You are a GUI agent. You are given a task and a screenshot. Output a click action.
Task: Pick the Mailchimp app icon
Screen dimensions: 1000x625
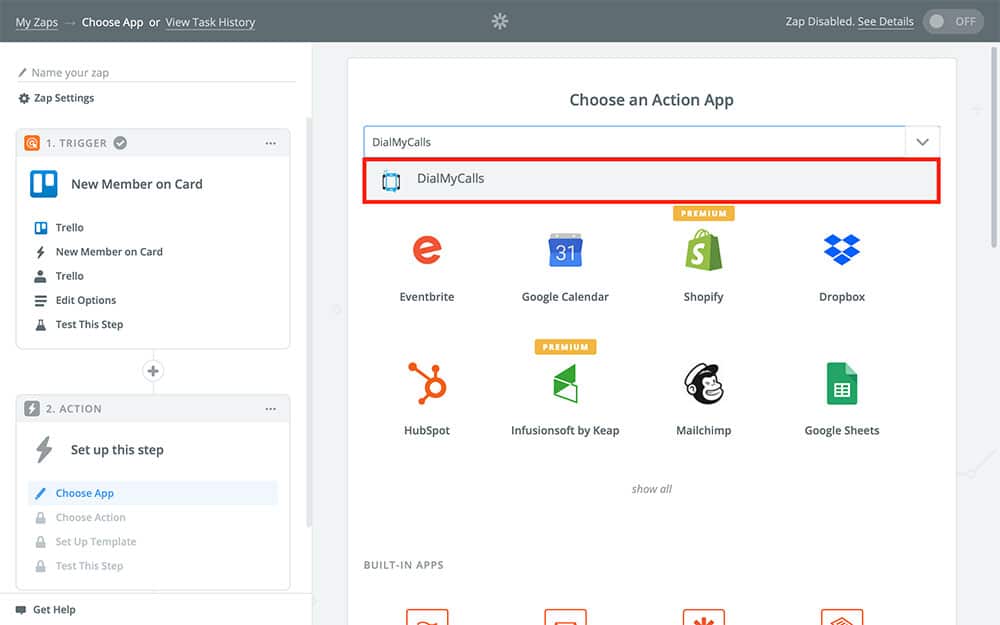tap(703, 384)
